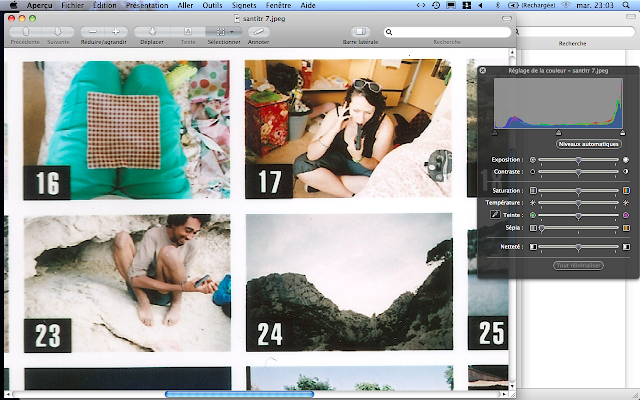Select the Texte tool

tap(188, 31)
